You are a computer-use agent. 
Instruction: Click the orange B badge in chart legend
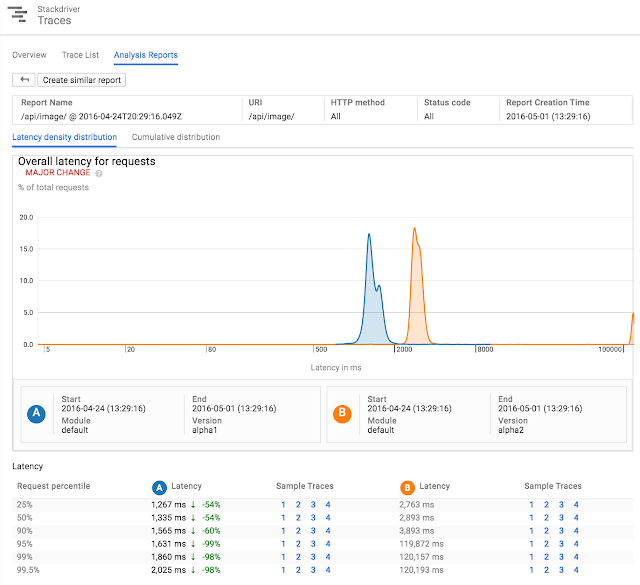pyautogui.click(x=342, y=414)
